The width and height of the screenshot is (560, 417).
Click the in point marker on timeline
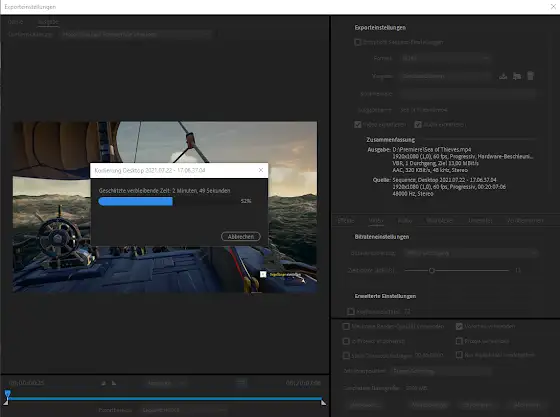6,403
